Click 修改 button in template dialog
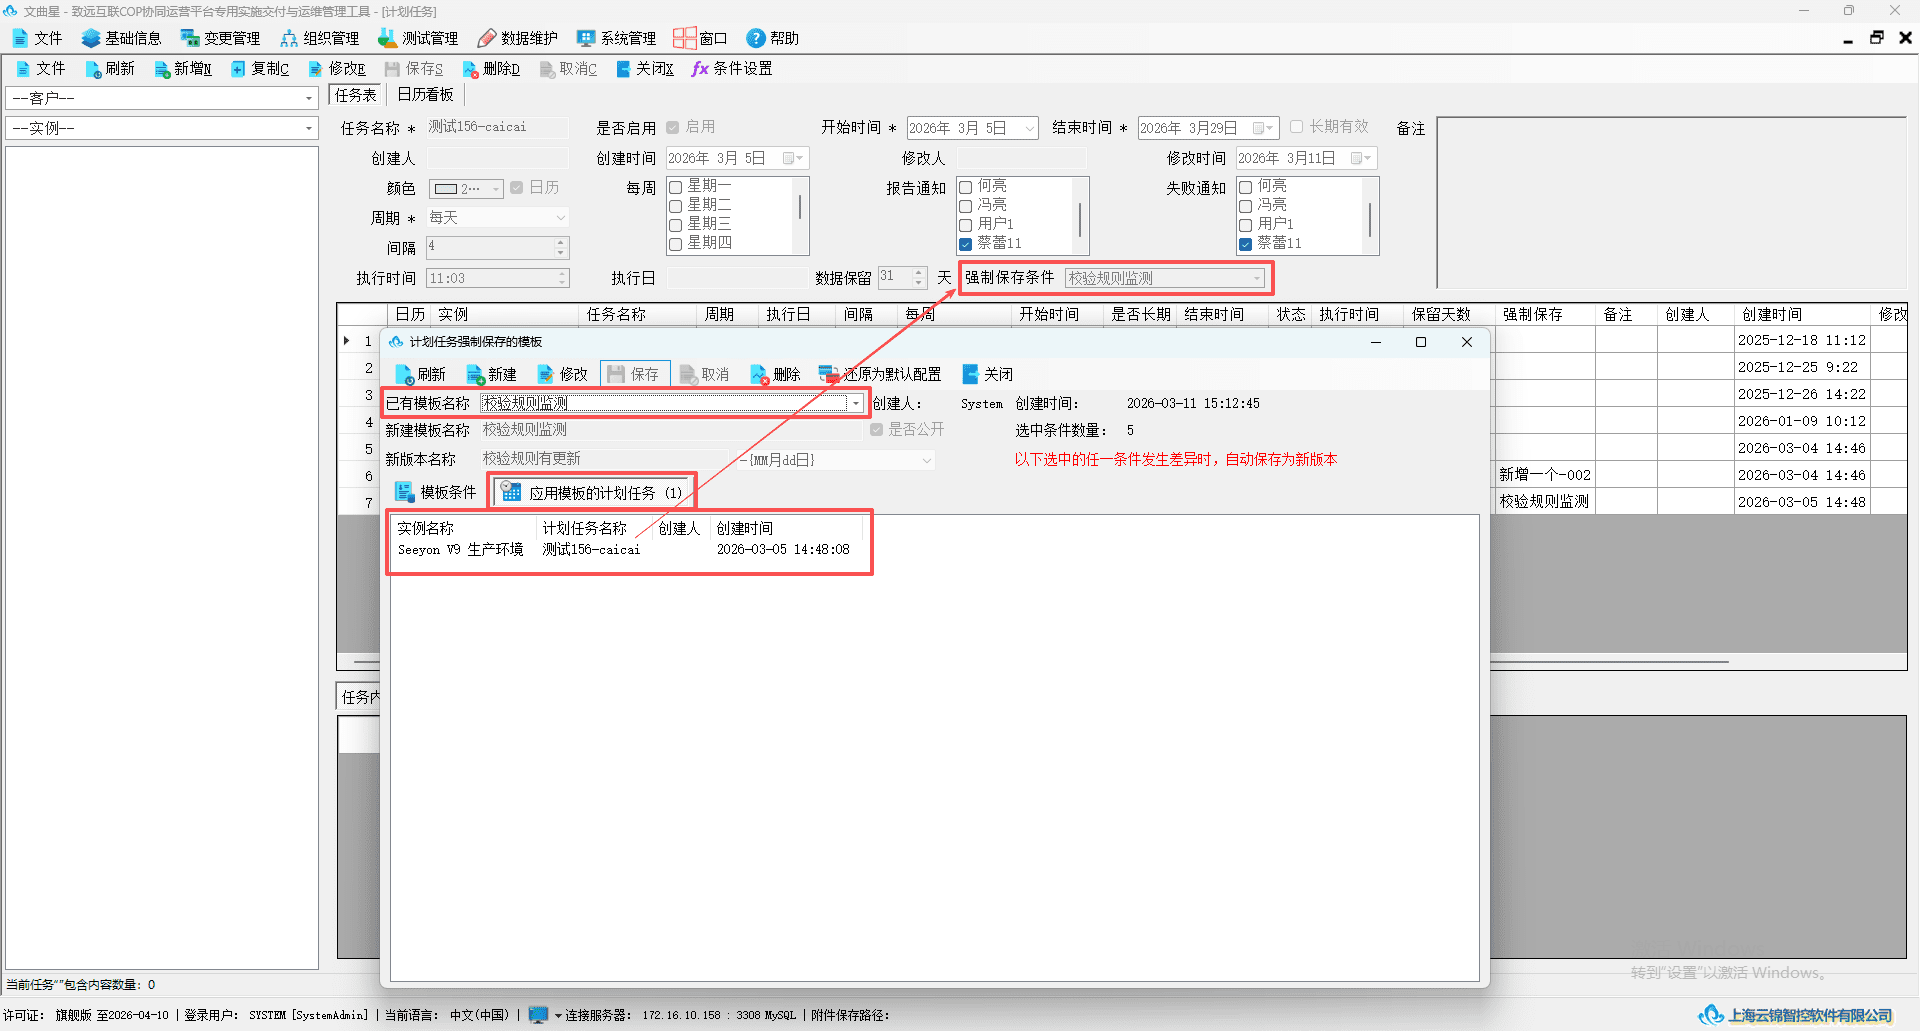The width and height of the screenshot is (1920, 1031). coord(563,375)
